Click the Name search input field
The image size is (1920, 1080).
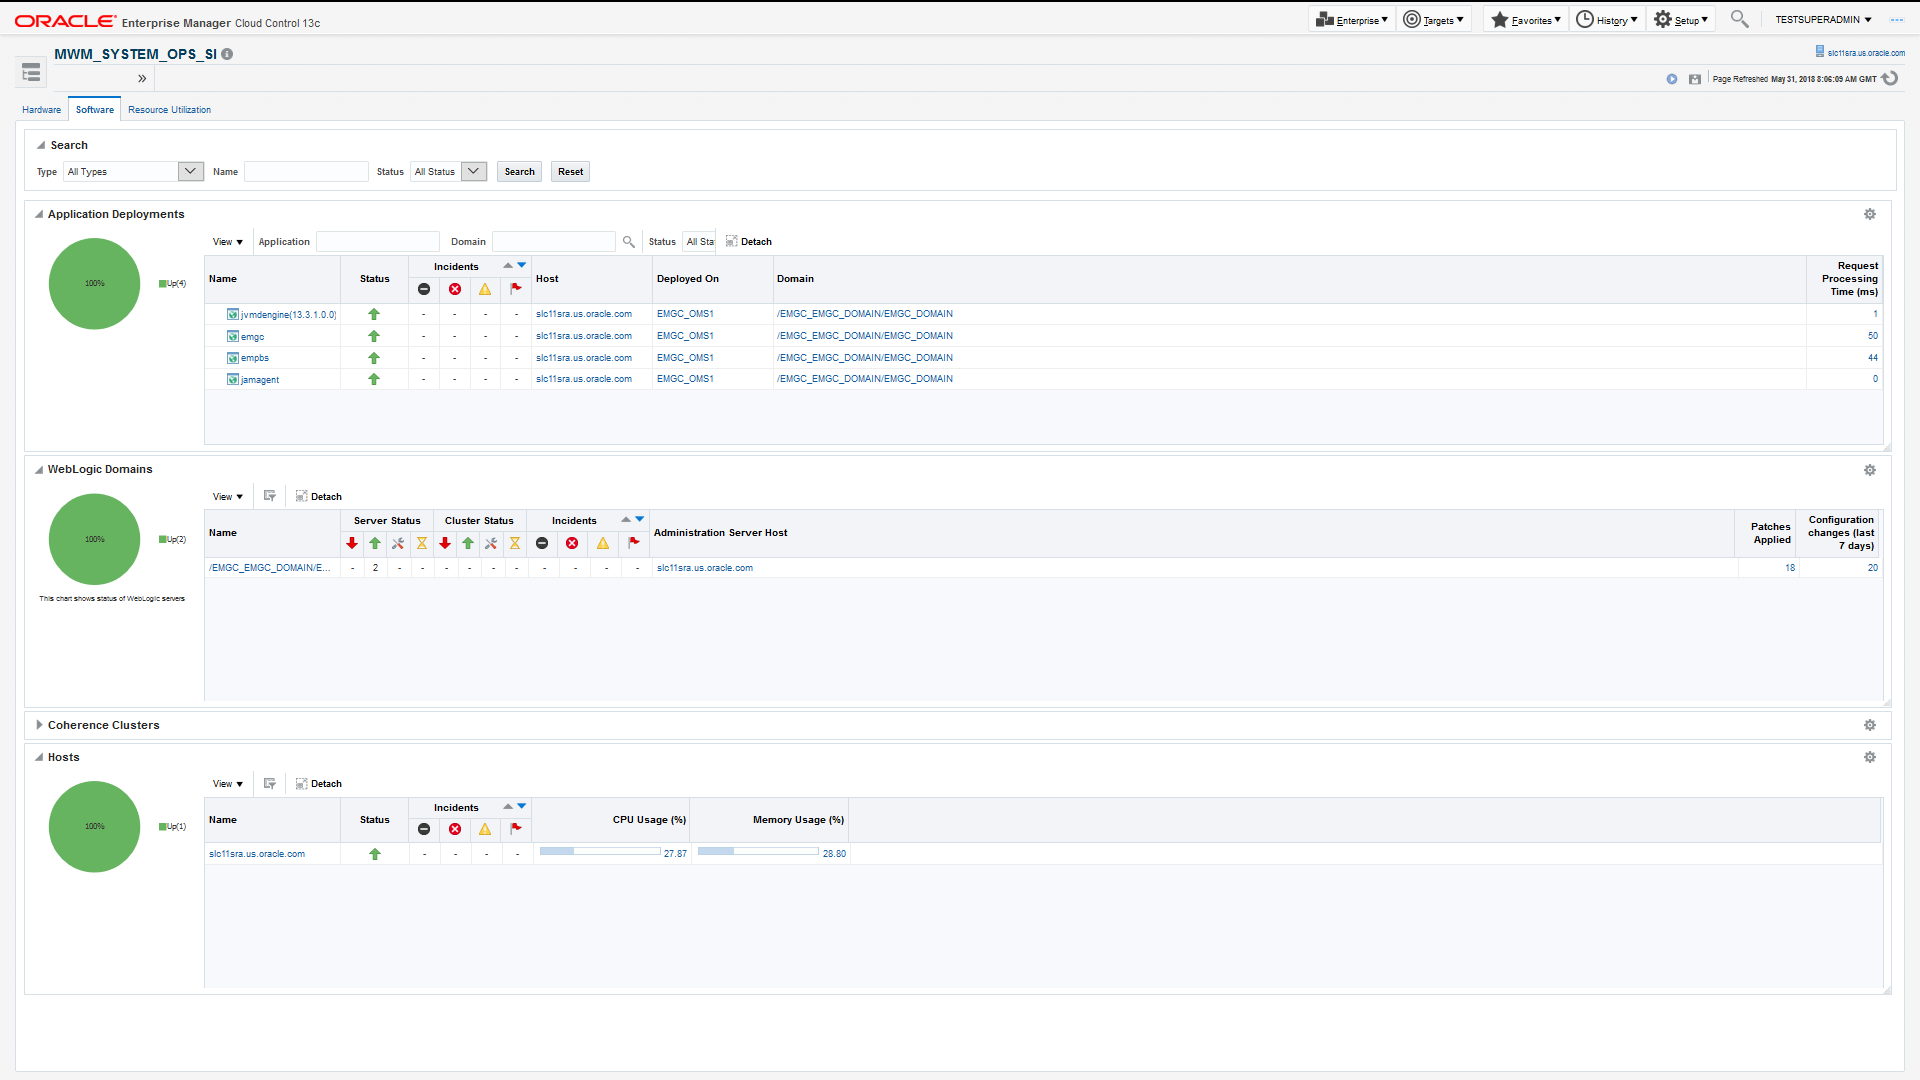point(306,172)
